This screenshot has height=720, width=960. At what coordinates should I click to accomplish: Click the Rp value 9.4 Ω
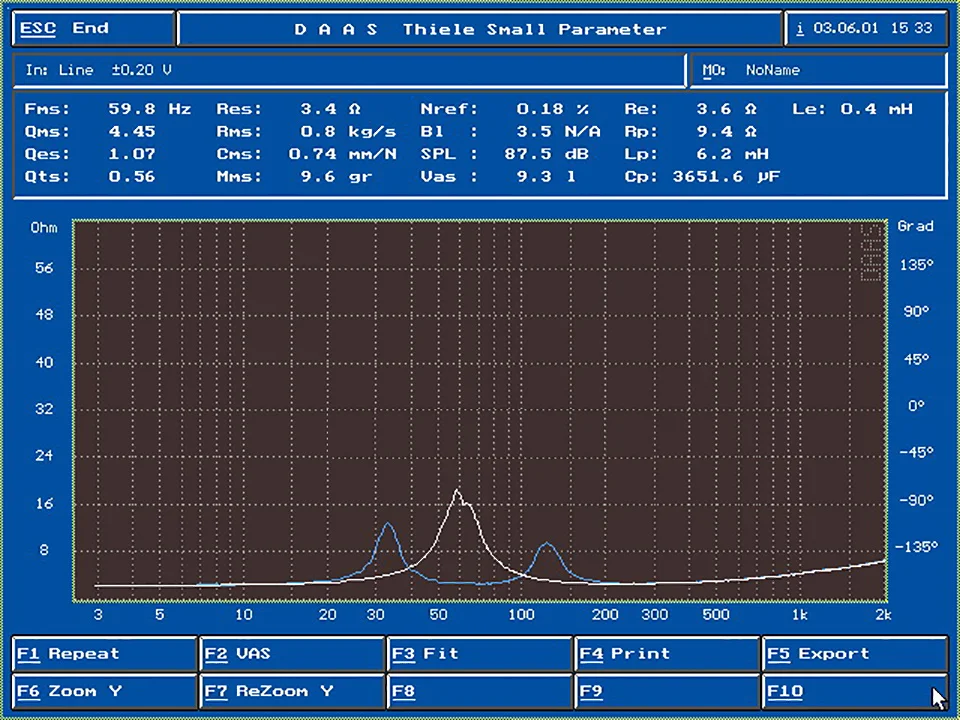point(727,132)
